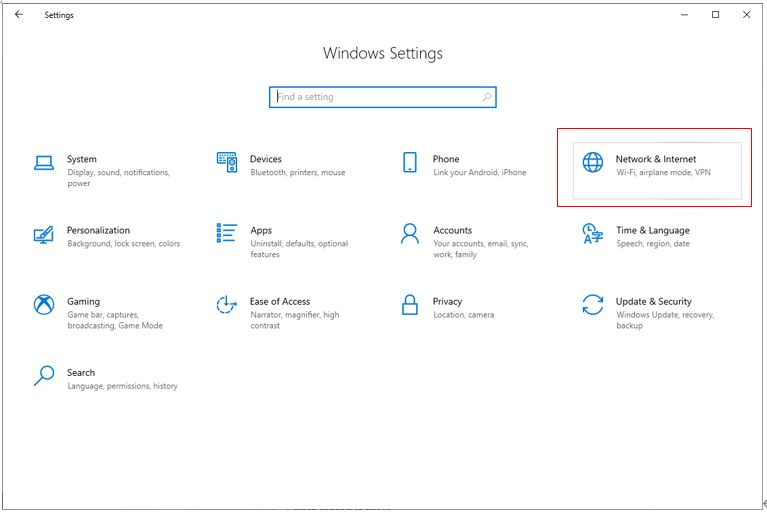This screenshot has width=767, height=514.
Task: Open the Personalization paintbrush icon
Action: (44, 234)
